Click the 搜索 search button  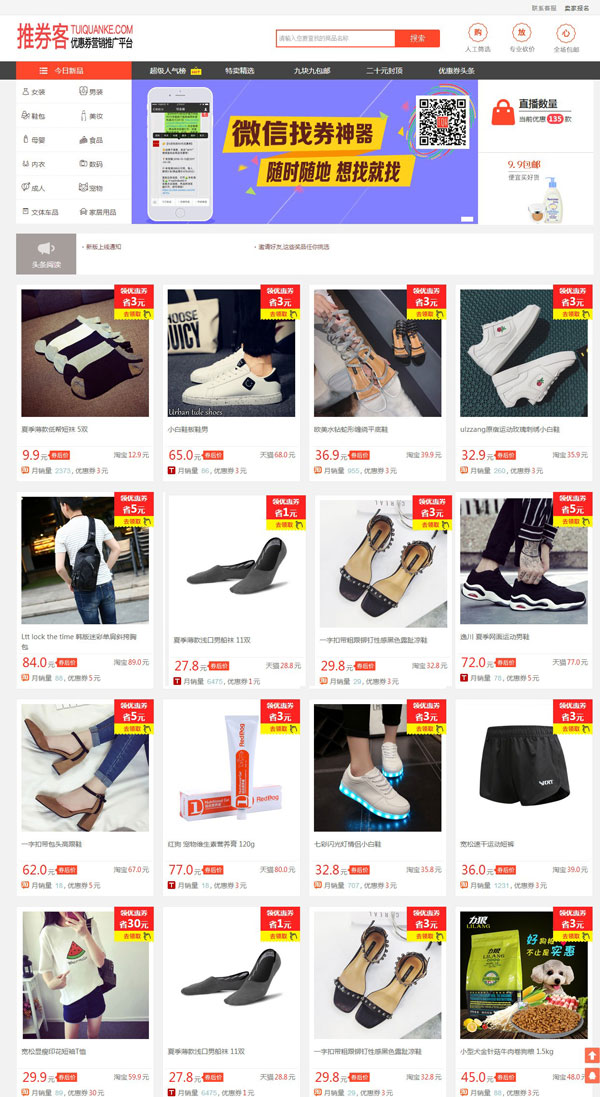point(417,38)
